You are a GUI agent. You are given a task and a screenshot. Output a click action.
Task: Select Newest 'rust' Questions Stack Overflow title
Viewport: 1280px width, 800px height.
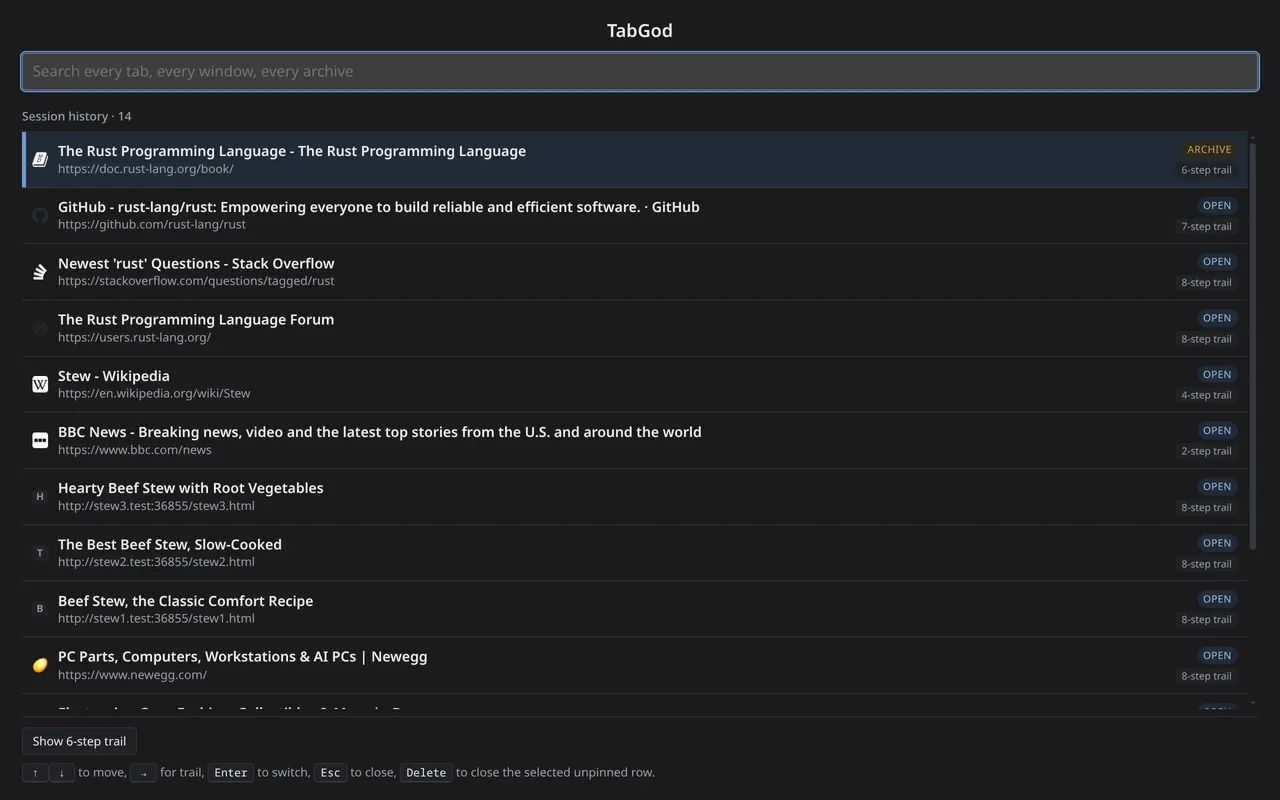click(196, 263)
